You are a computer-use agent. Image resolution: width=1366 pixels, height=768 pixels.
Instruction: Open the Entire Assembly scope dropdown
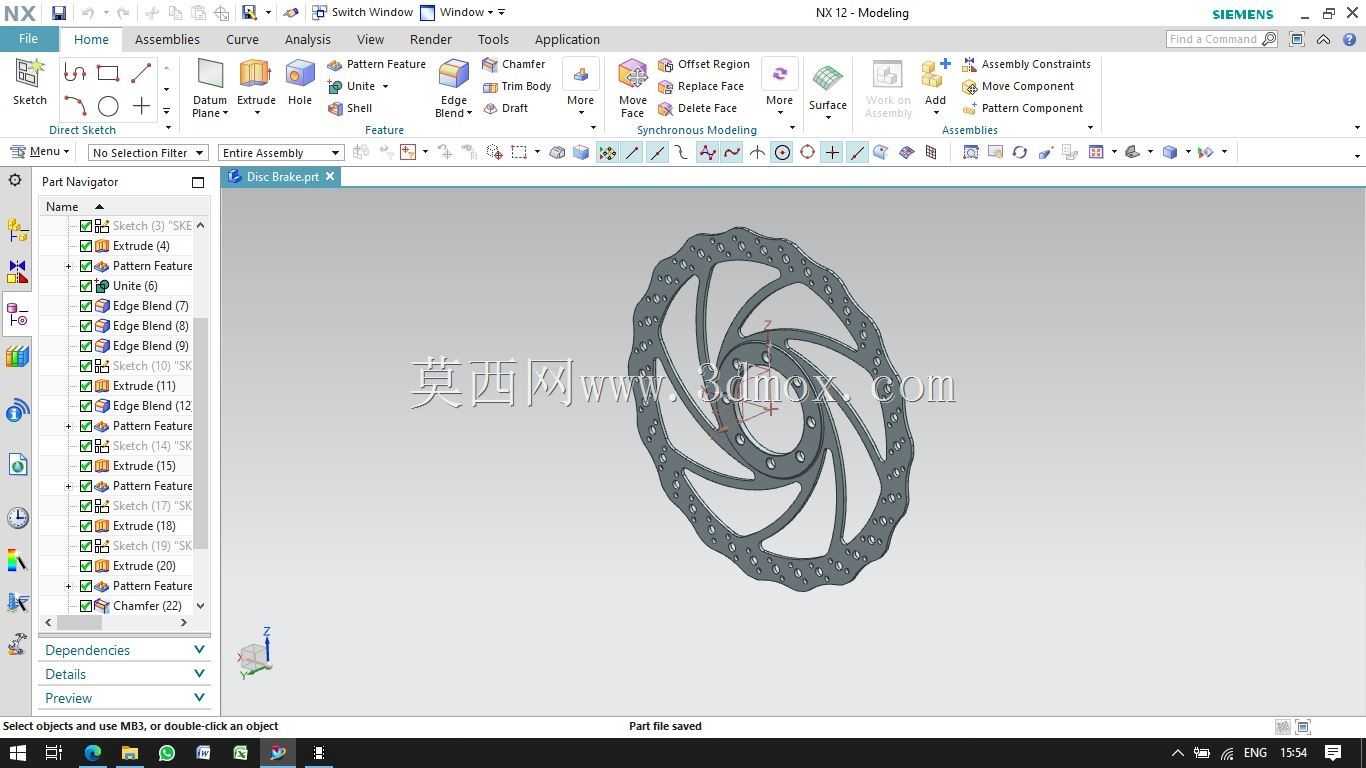click(281, 153)
